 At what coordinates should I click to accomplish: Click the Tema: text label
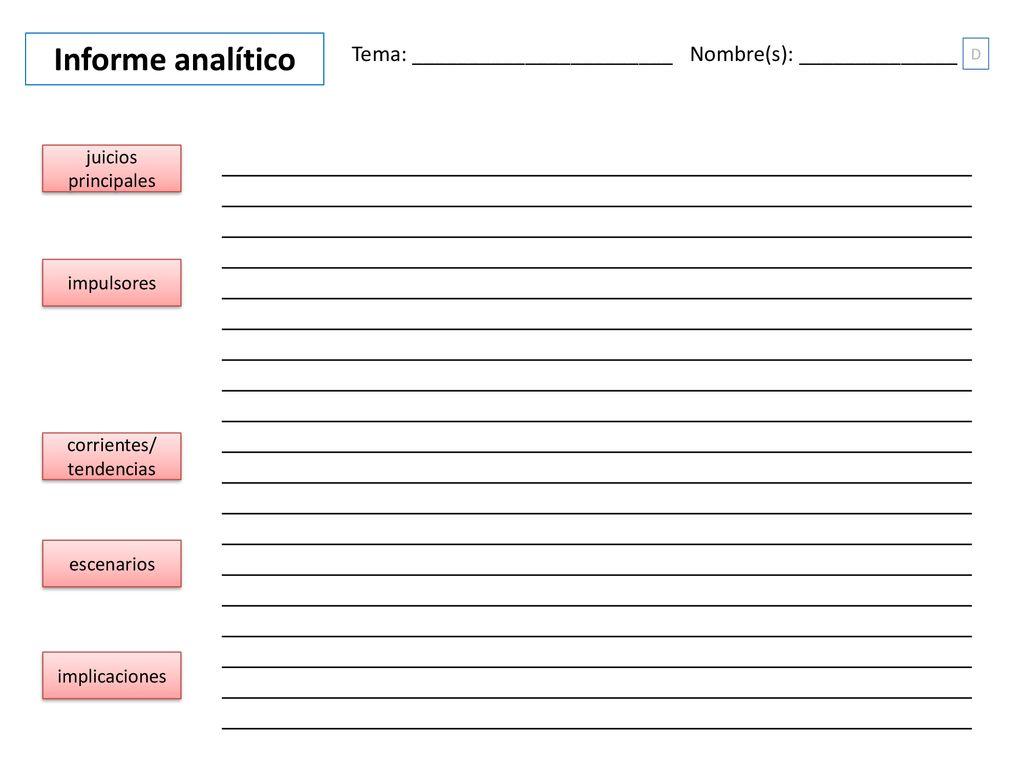pos(379,54)
